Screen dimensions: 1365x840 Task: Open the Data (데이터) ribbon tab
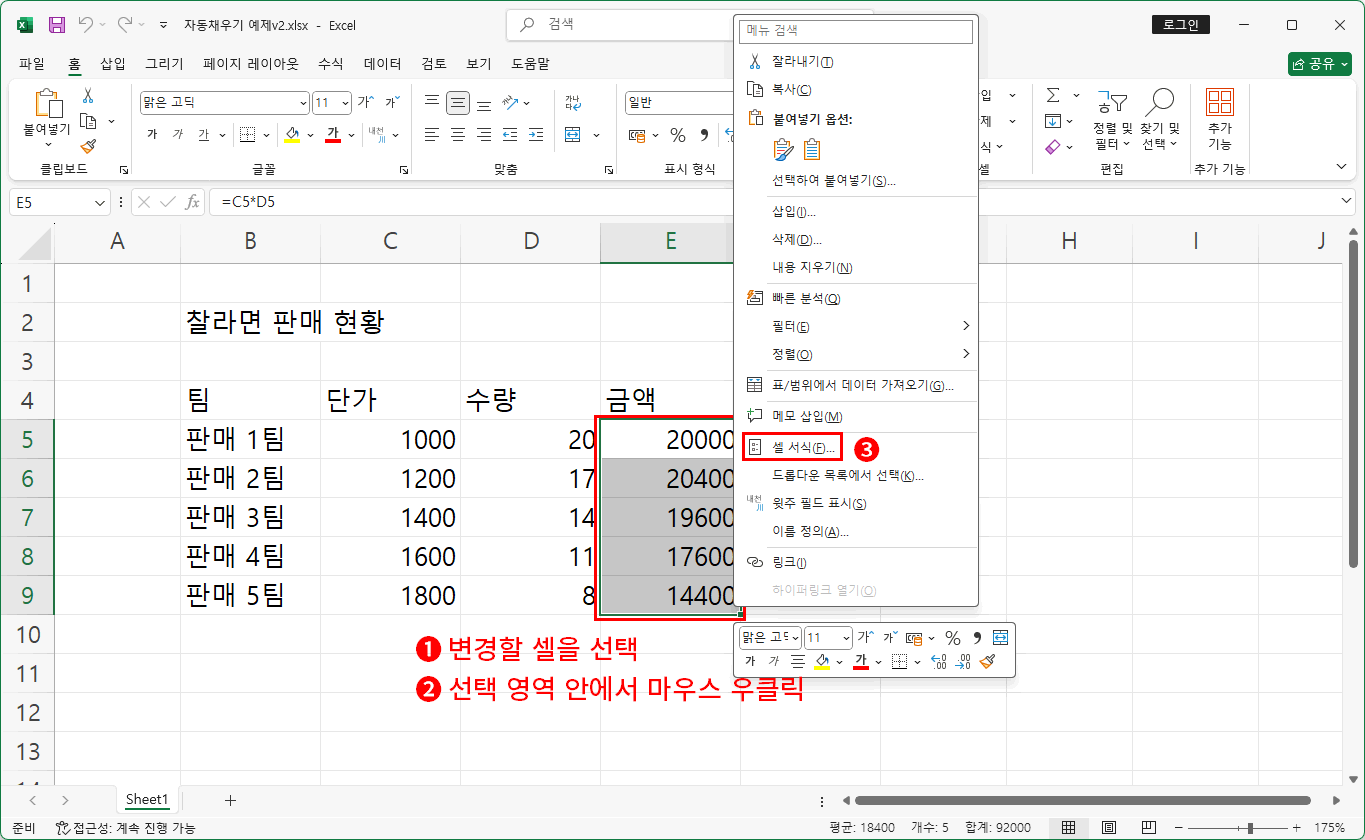[x=383, y=63]
